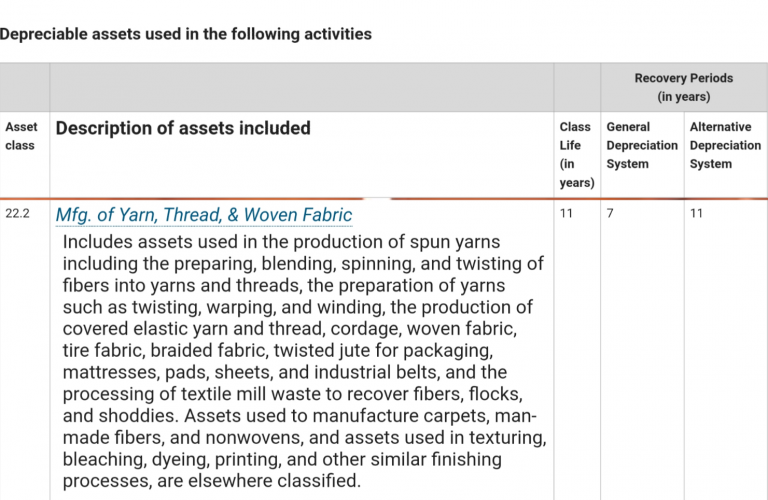Screen dimensions: 768x500
Task: Click the Asset class column header
Action: point(20,136)
